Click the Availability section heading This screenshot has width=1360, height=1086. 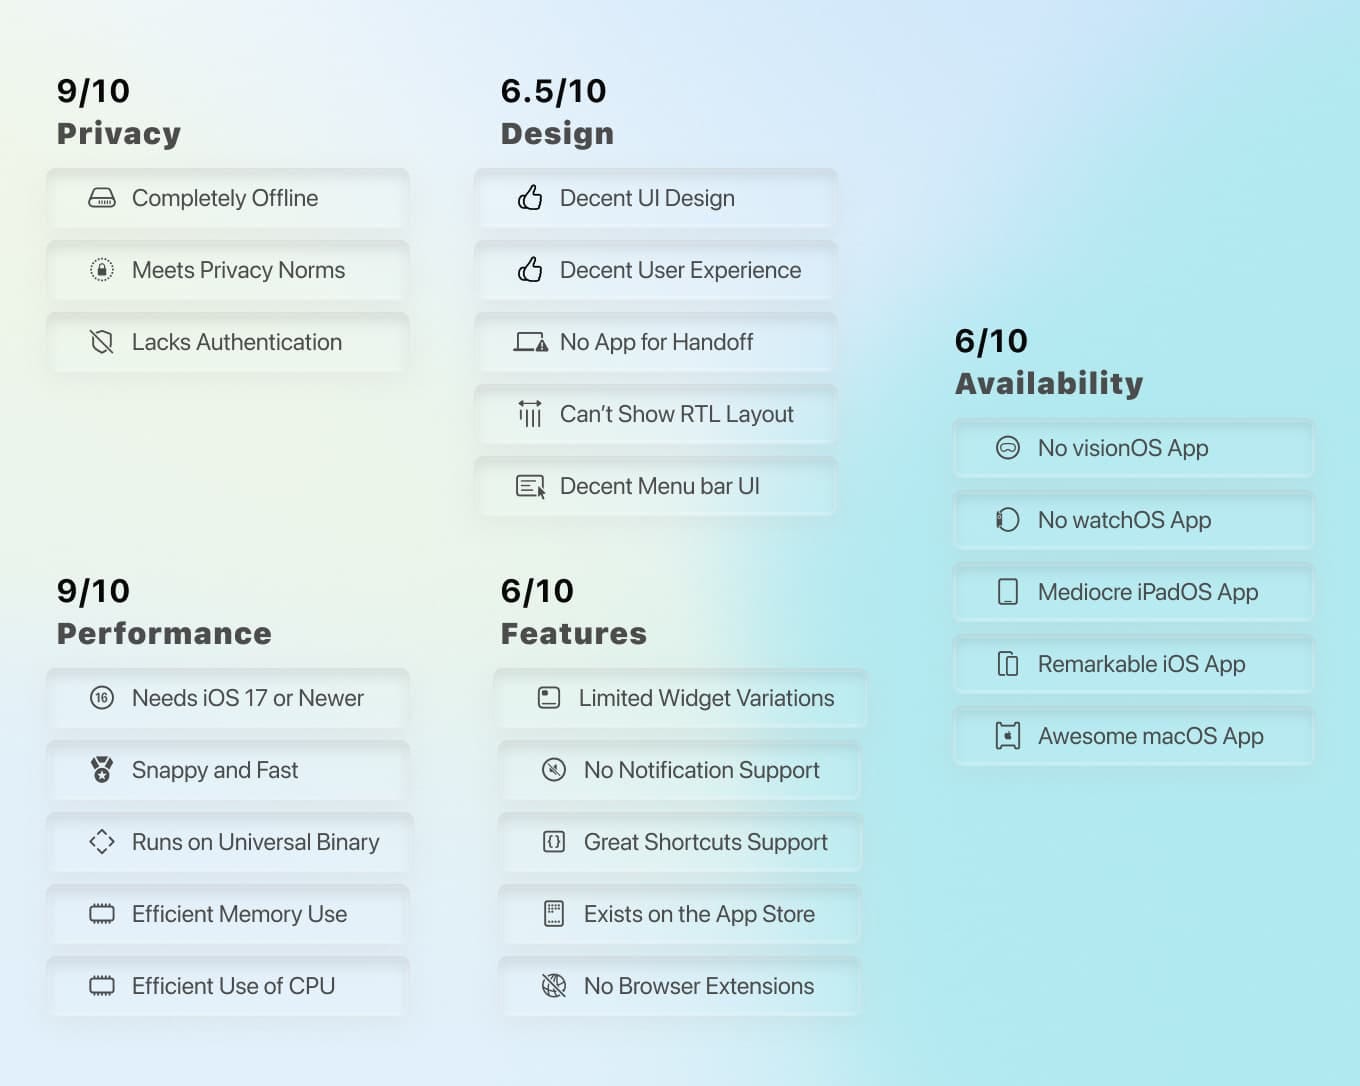pos(1049,384)
